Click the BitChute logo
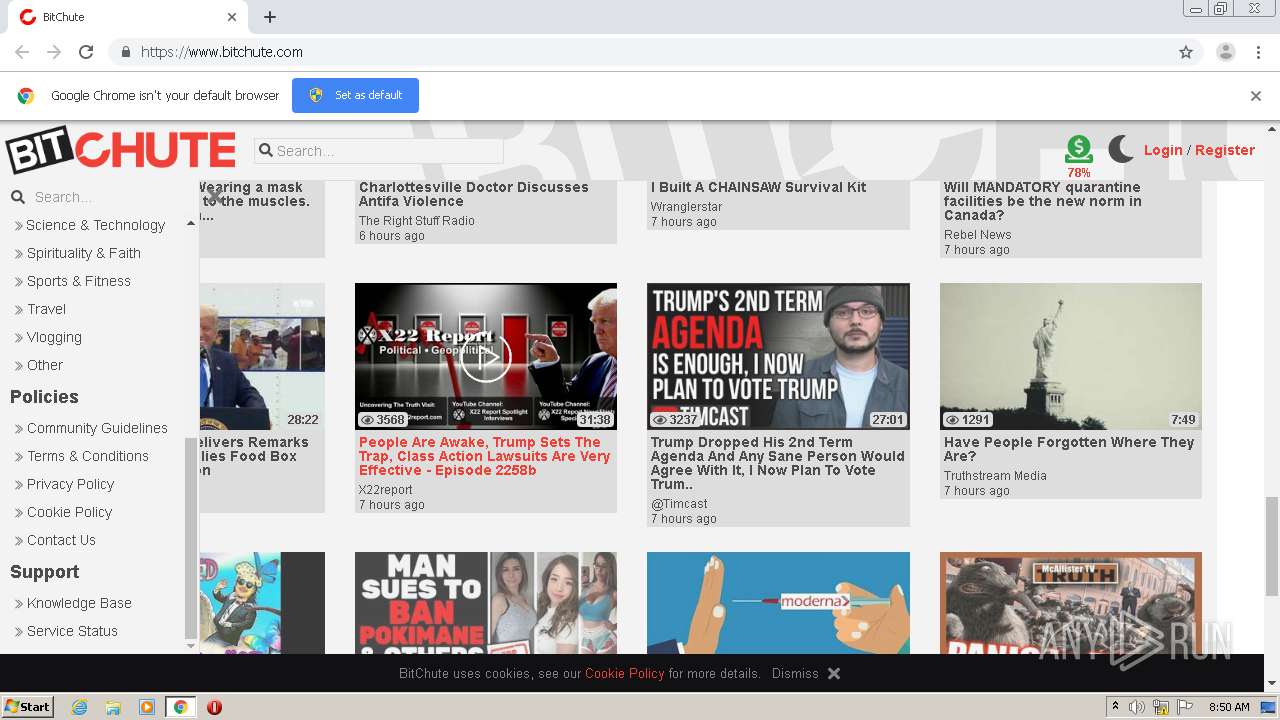This screenshot has height=720, width=1280. [120, 151]
